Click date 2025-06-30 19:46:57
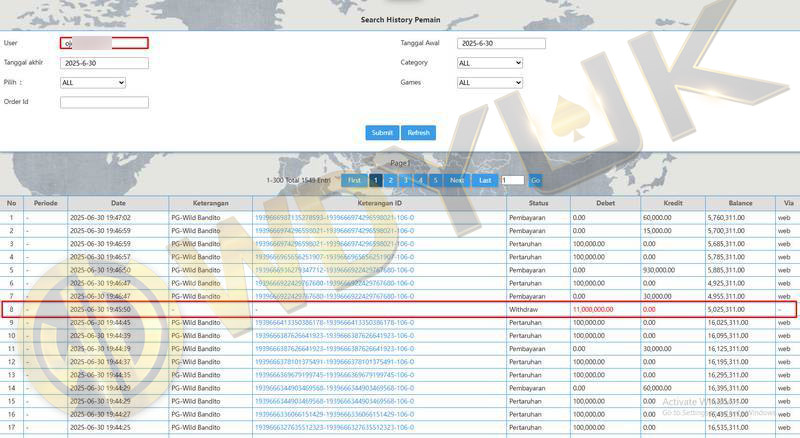 pos(101,257)
